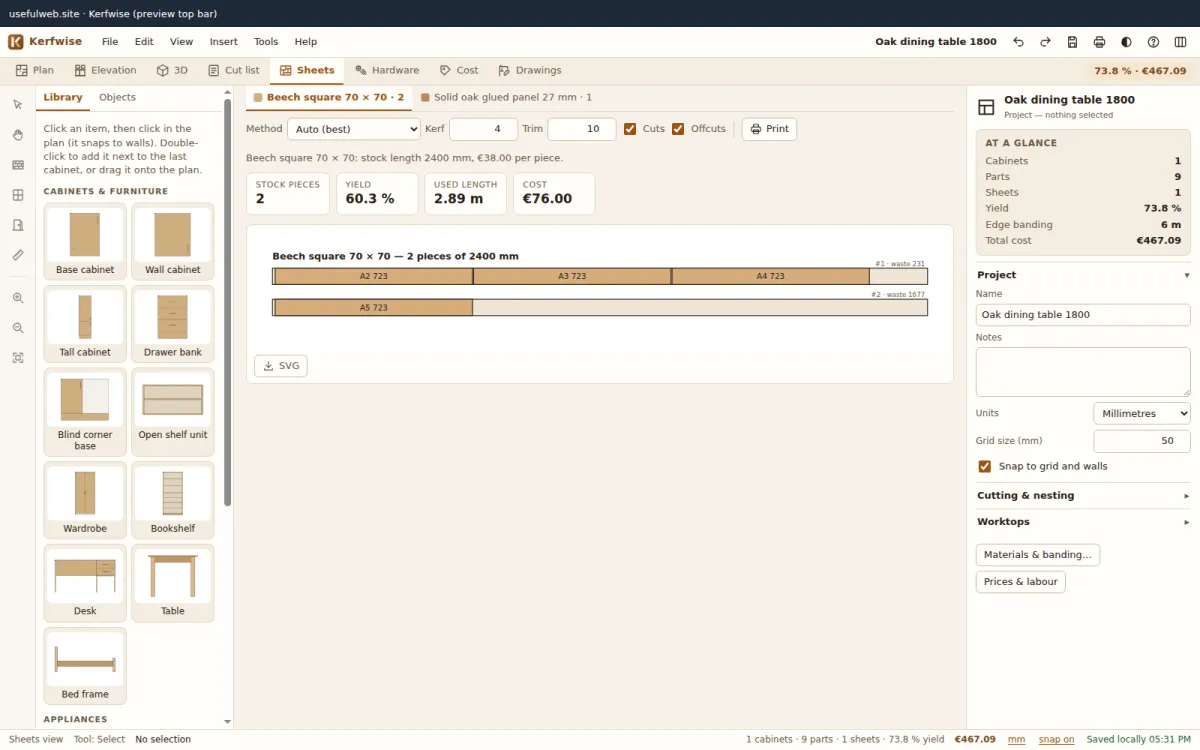This screenshot has height=750, width=1200.
Task: Click the Kerf input field
Action: tap(483, 129)
